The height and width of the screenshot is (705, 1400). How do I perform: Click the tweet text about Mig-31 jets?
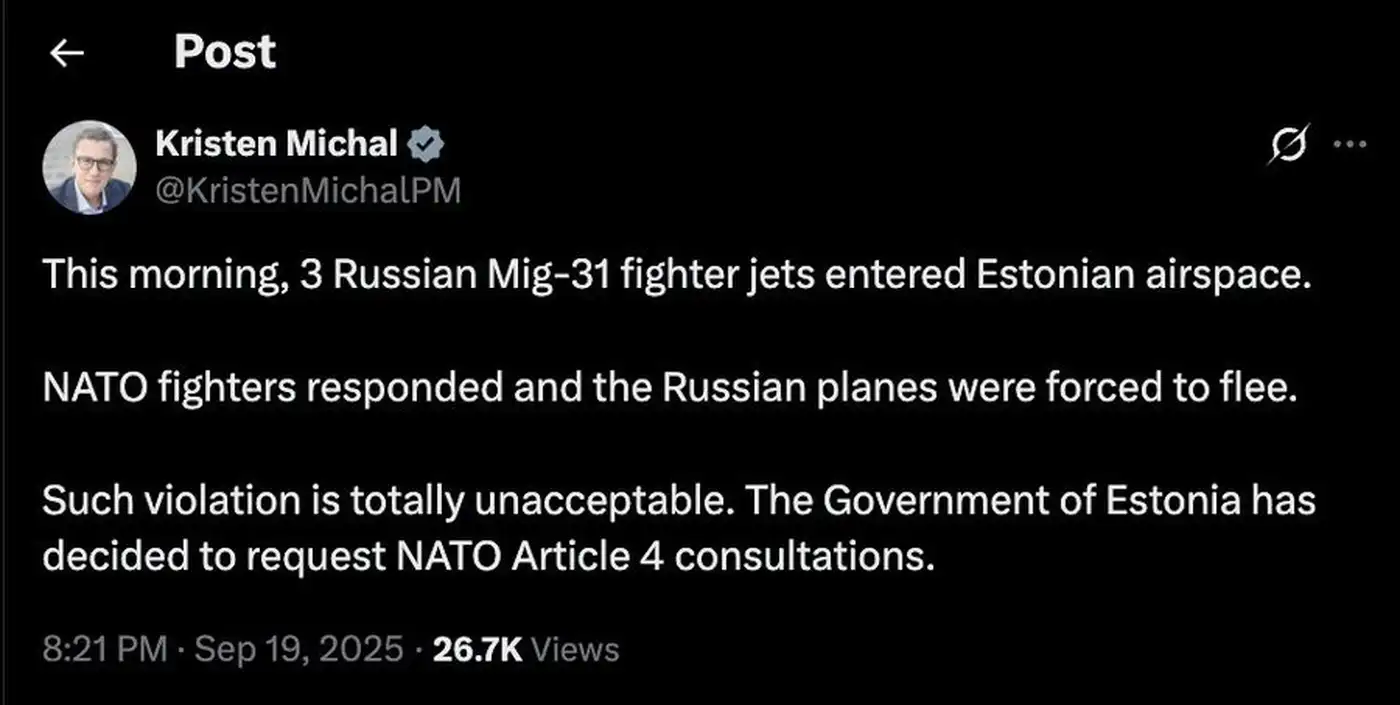[675, 273]
